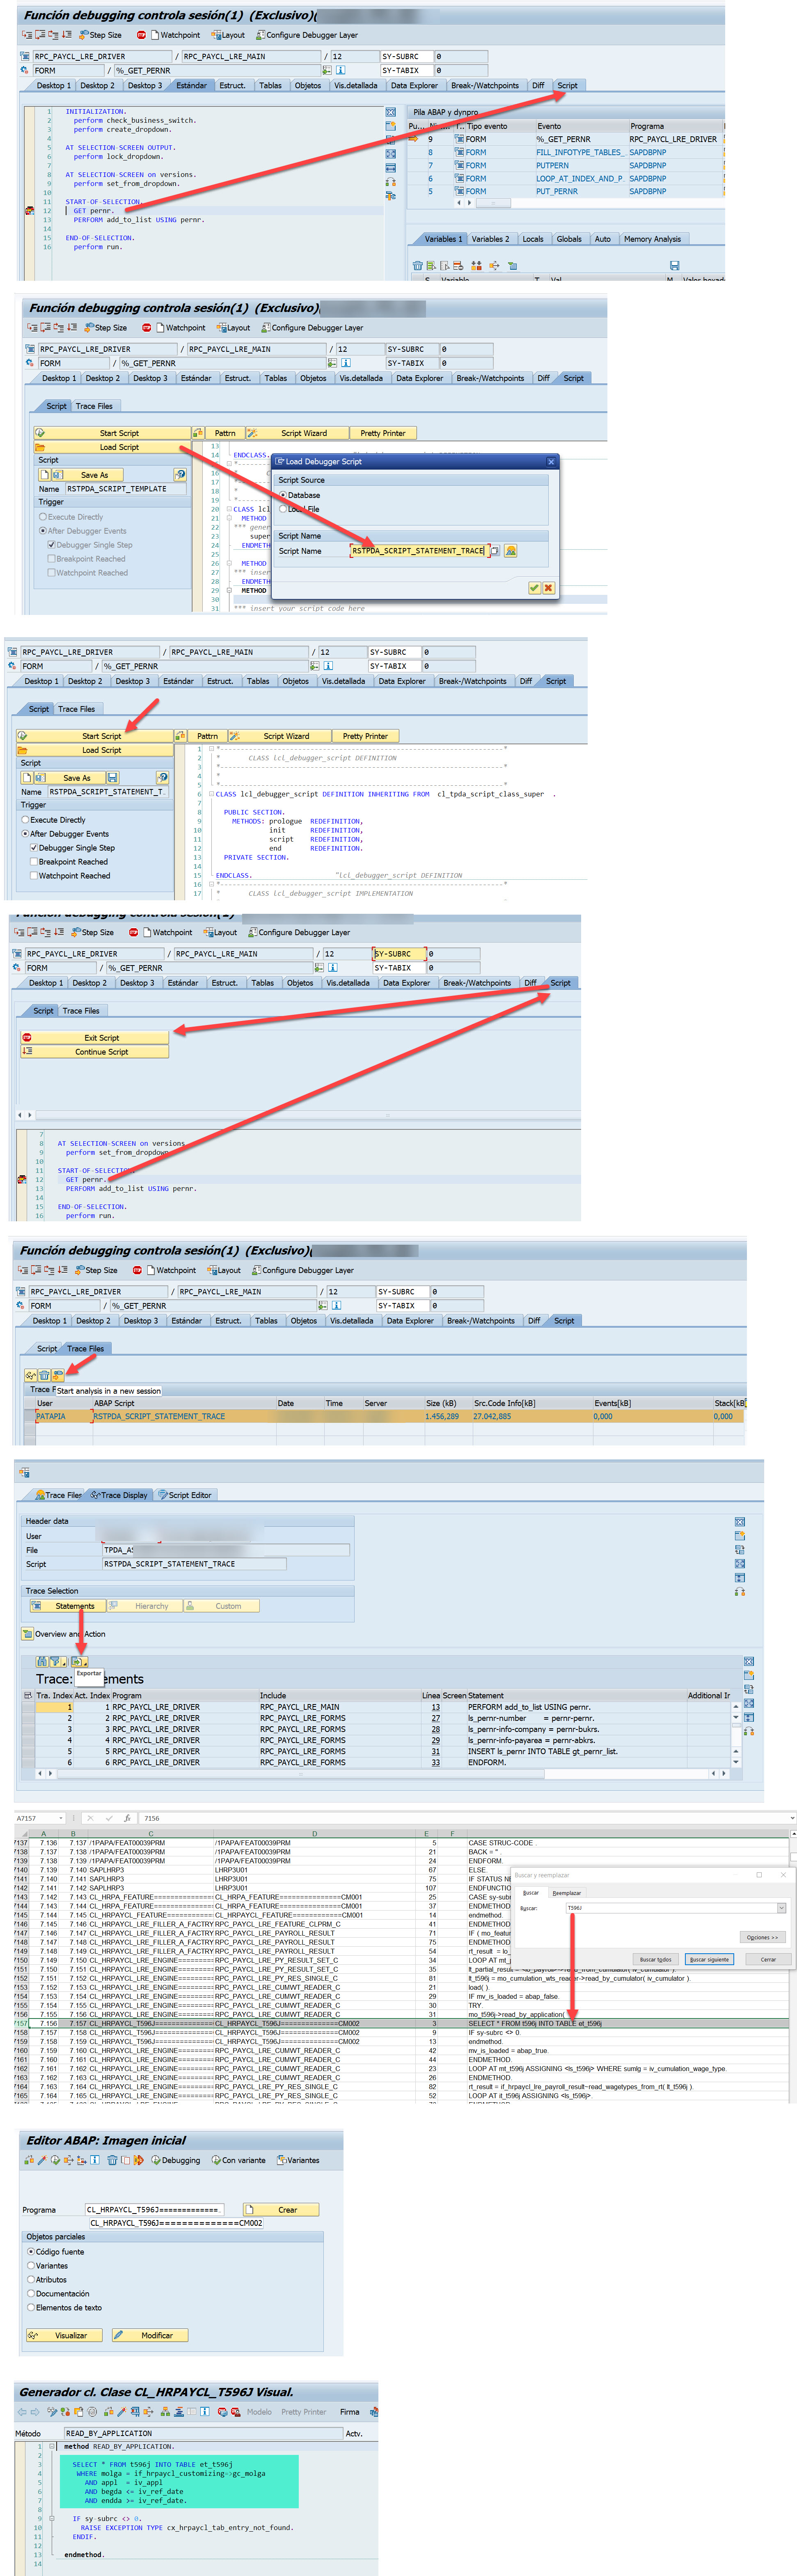Screen dimensions: 797x2576
Task: Open the Buscar field dropdown in find dialog
Action: pyautogui.click(x=781, y=1908)
